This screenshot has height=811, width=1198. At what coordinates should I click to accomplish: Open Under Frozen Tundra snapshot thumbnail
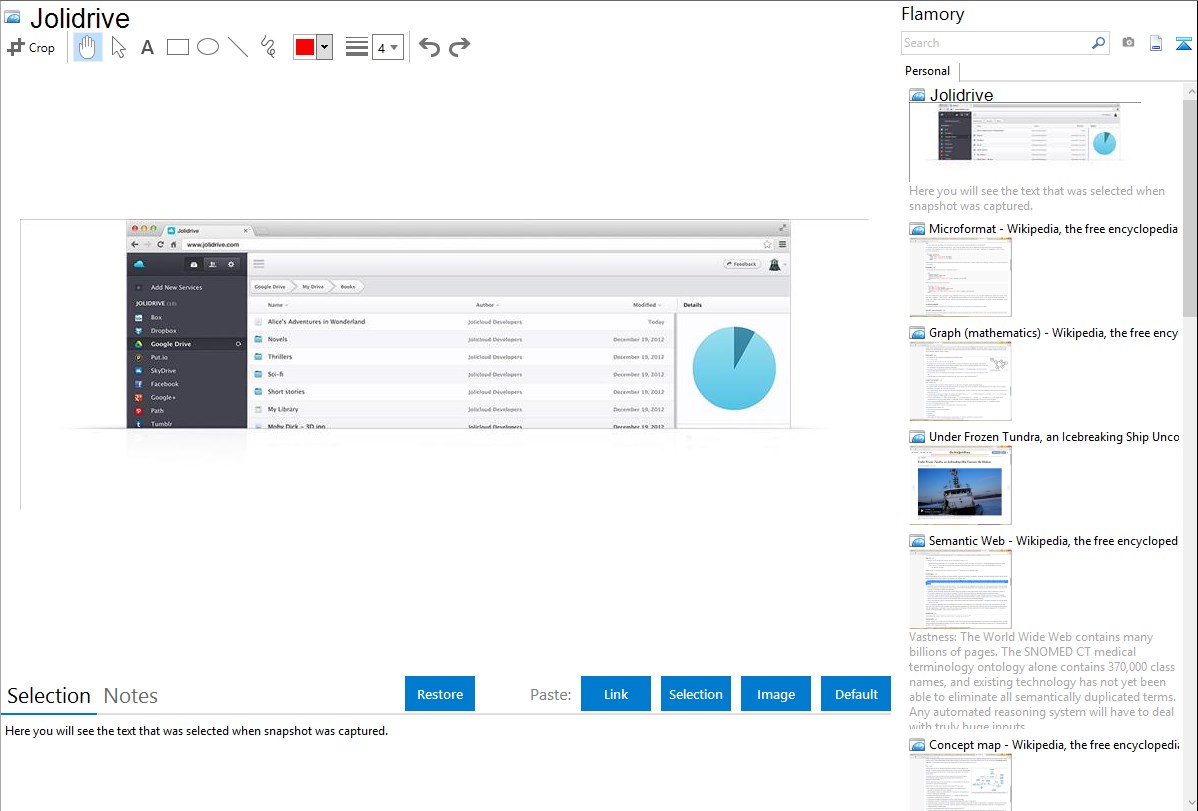(960, 485)
